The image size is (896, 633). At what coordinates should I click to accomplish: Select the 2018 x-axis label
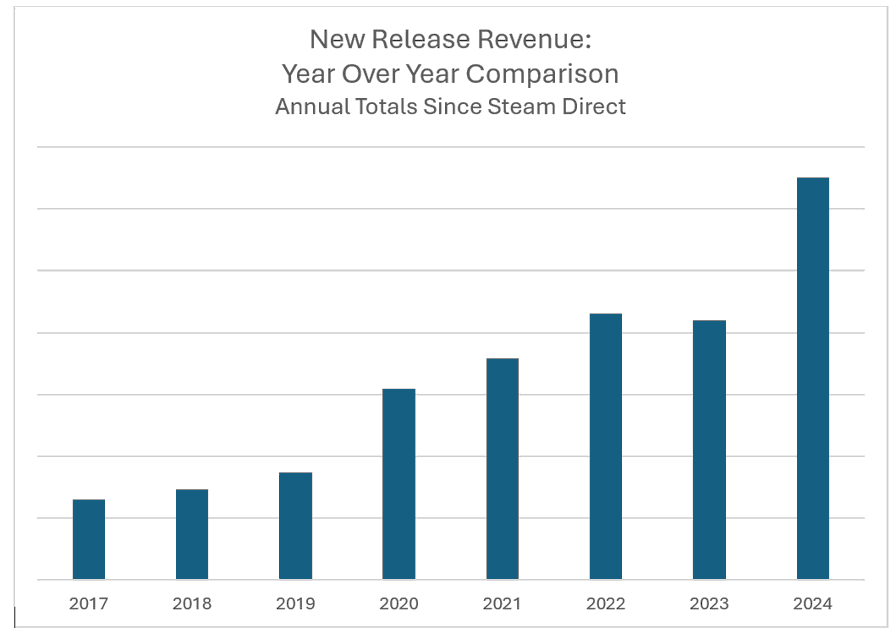(192, 604)
